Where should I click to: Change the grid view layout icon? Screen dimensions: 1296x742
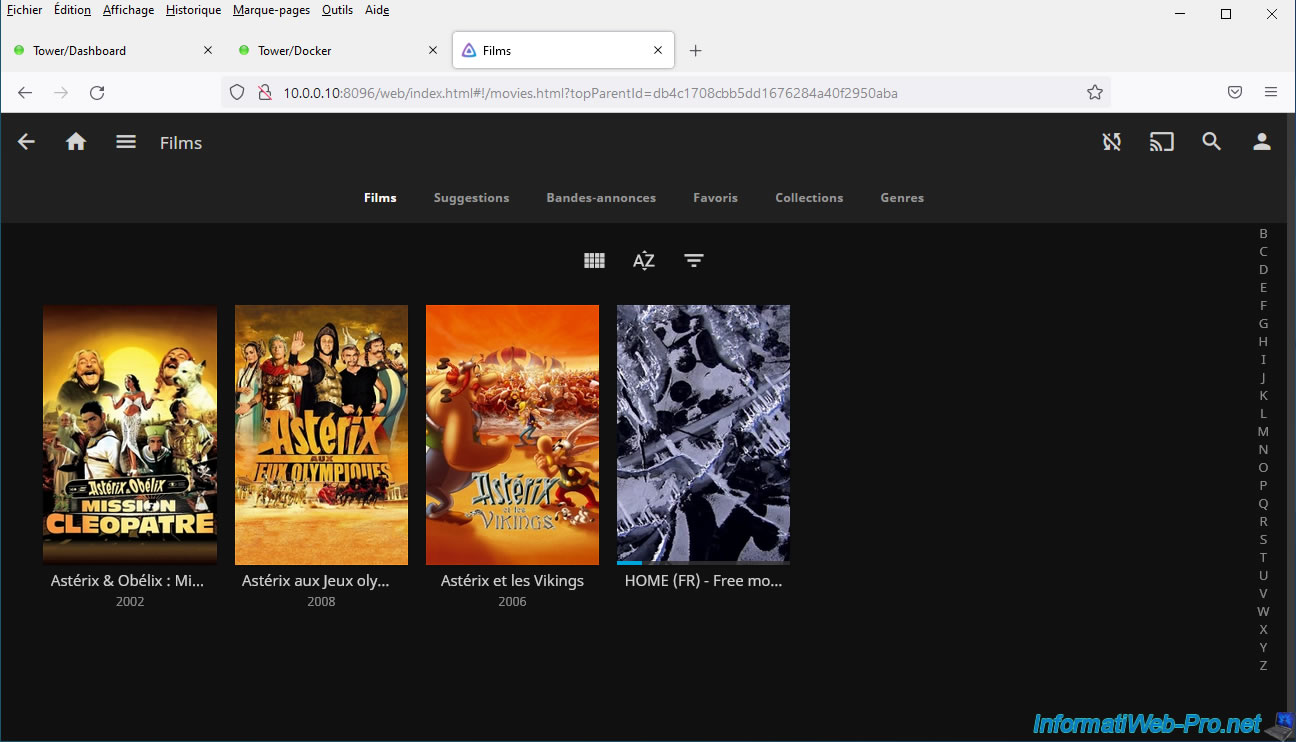594,261
